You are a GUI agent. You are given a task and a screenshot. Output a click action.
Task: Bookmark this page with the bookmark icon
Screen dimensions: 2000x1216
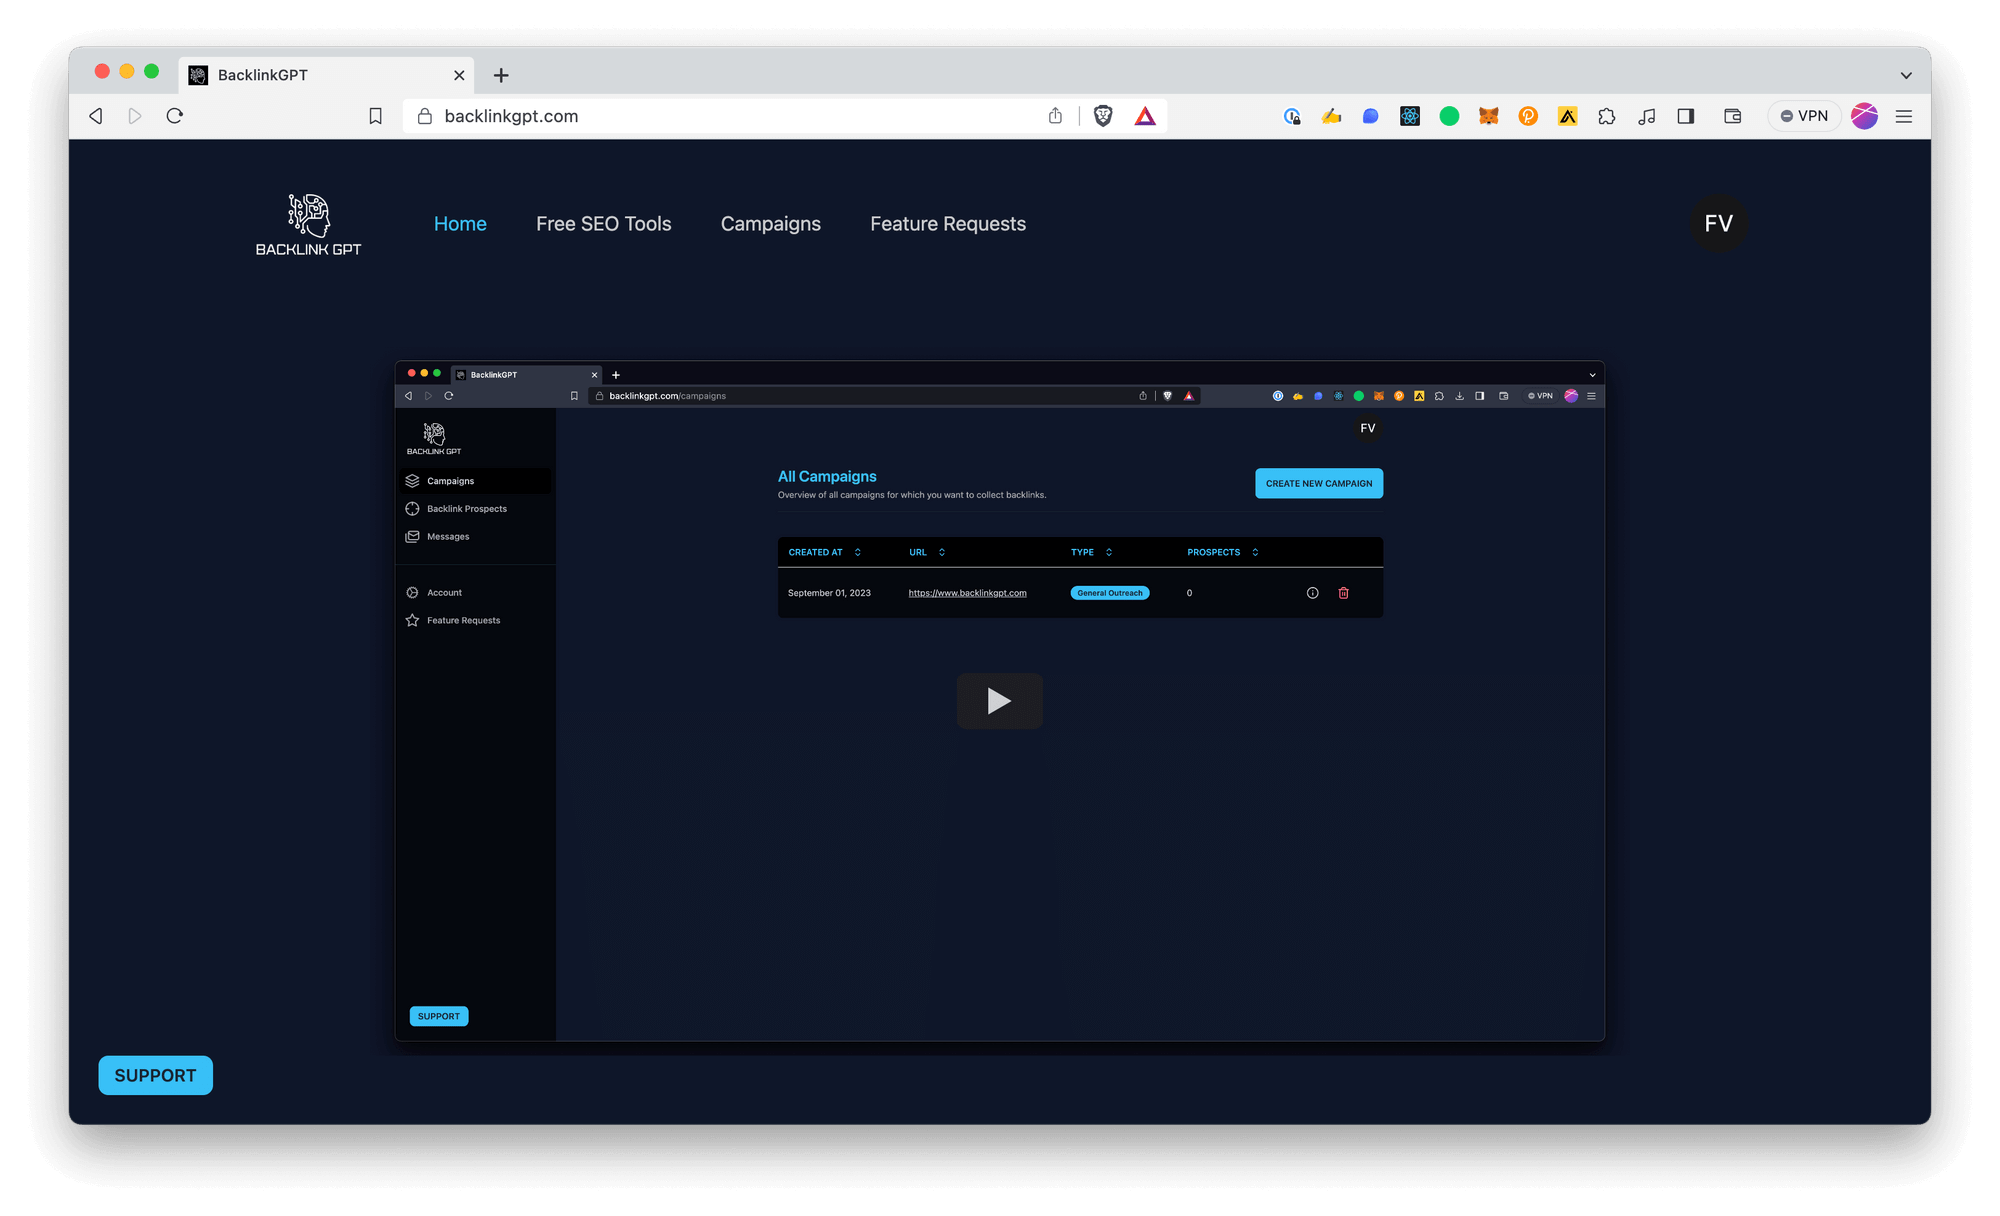pos(375,116)
